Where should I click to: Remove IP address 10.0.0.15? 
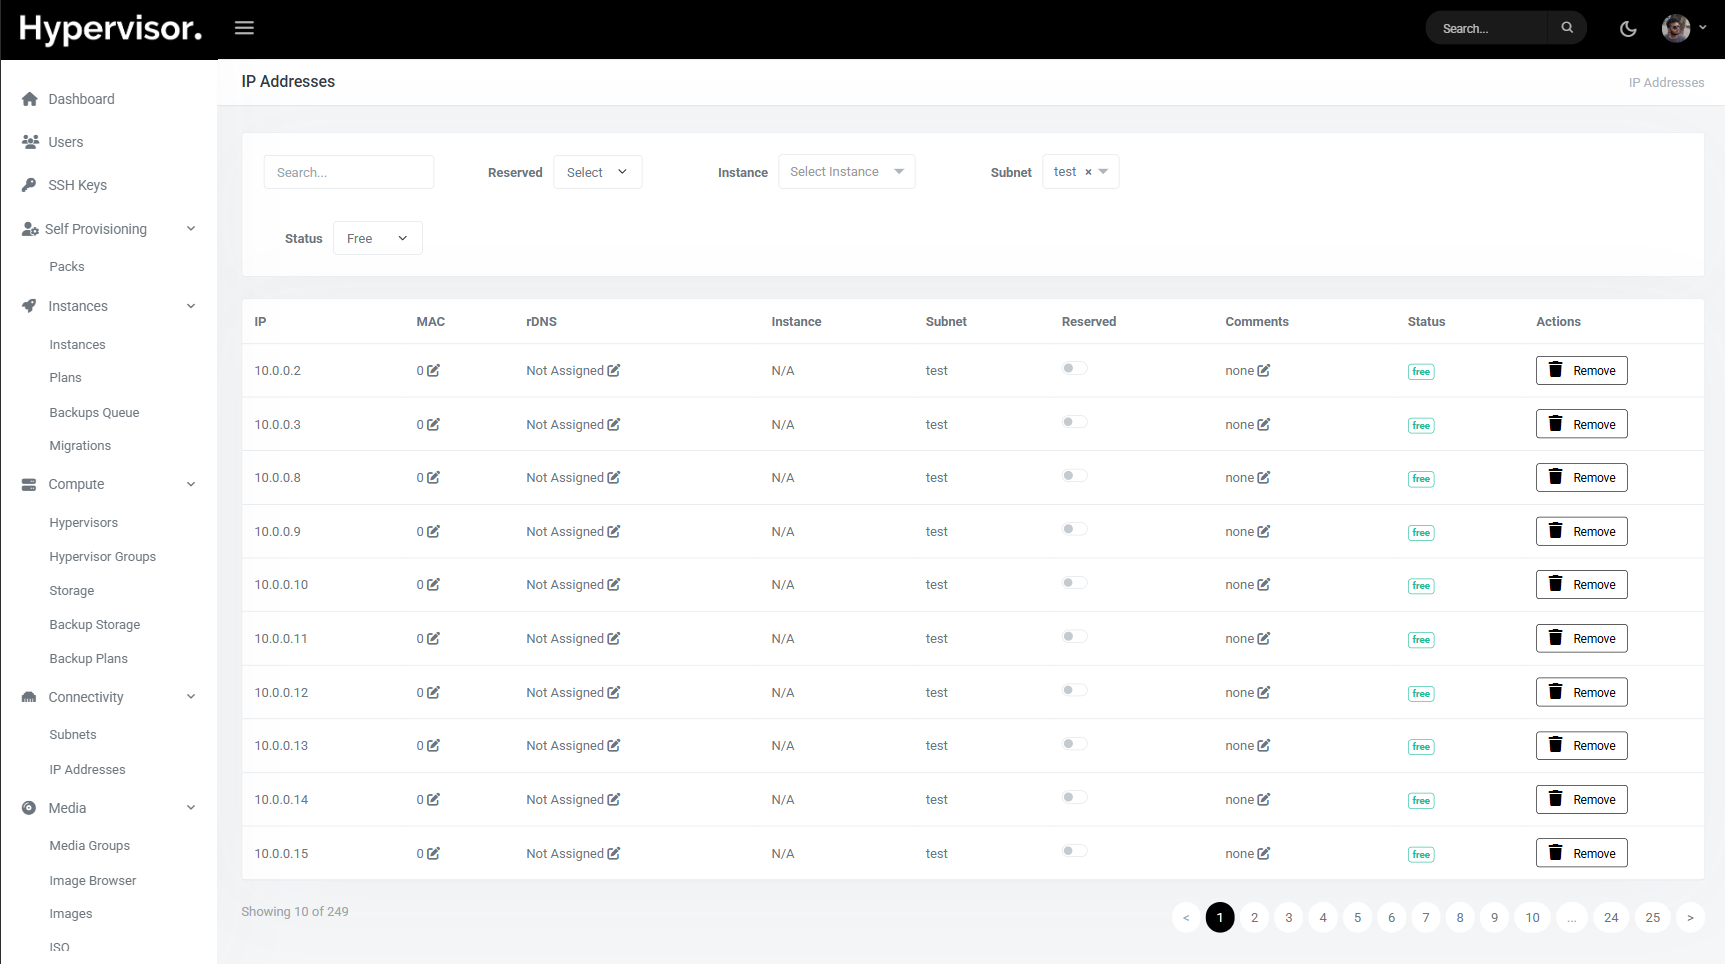[x=1581, y=854]
